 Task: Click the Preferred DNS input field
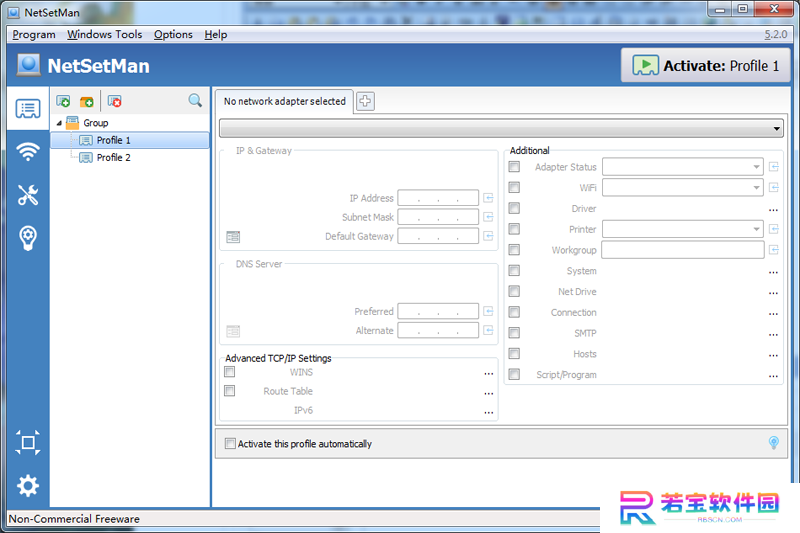coord(438,311)
